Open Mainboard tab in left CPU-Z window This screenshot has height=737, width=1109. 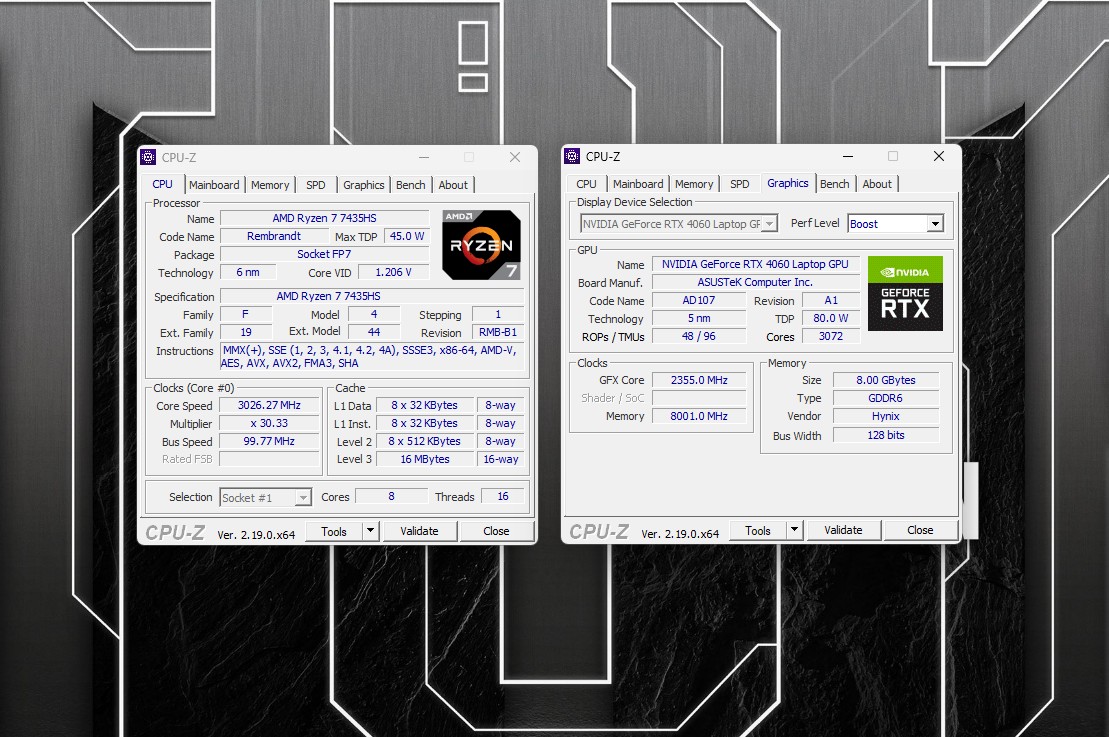[x=214, y=185]
